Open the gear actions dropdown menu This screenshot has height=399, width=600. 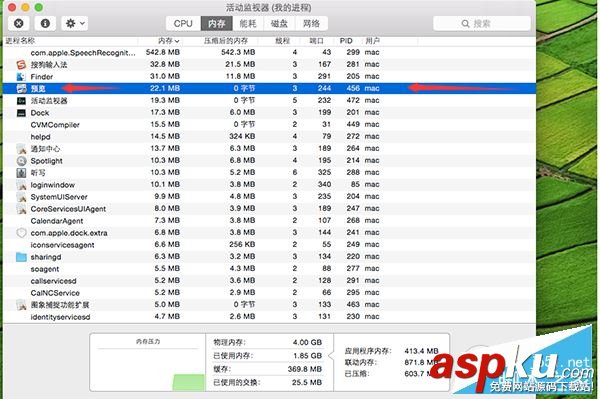coord(75,23)
